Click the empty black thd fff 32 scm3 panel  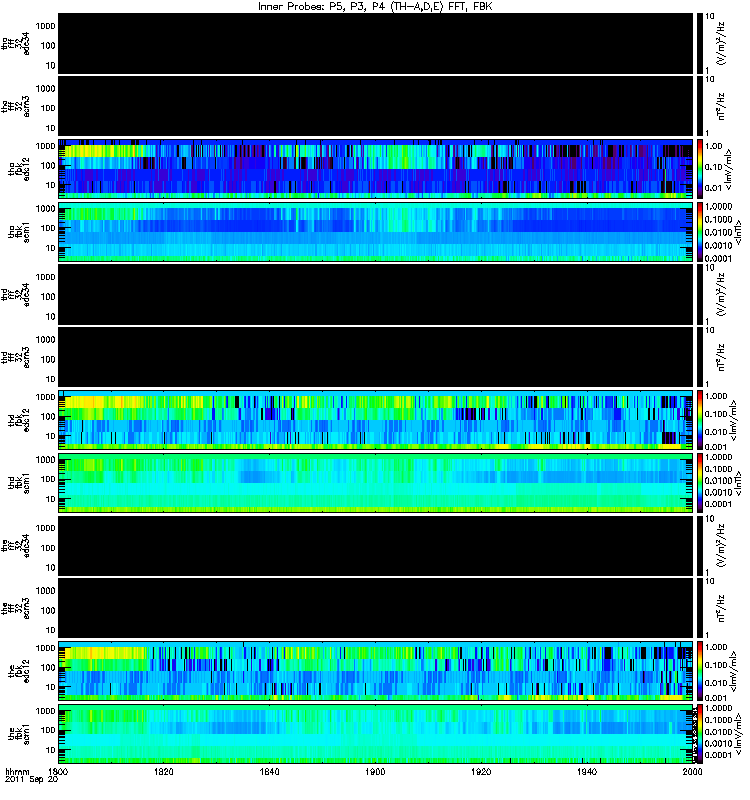376,357
